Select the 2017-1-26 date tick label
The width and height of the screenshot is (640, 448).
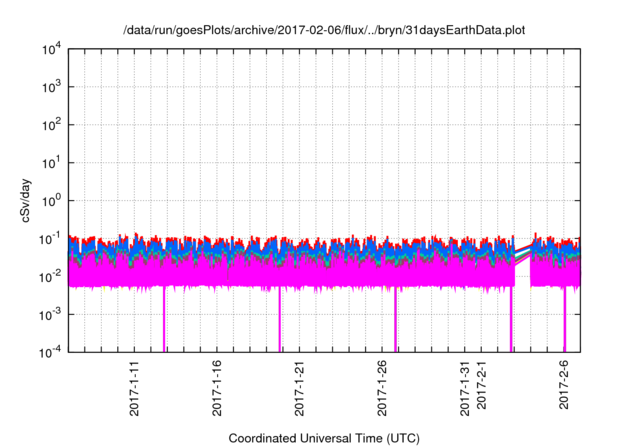click(381, 383)
